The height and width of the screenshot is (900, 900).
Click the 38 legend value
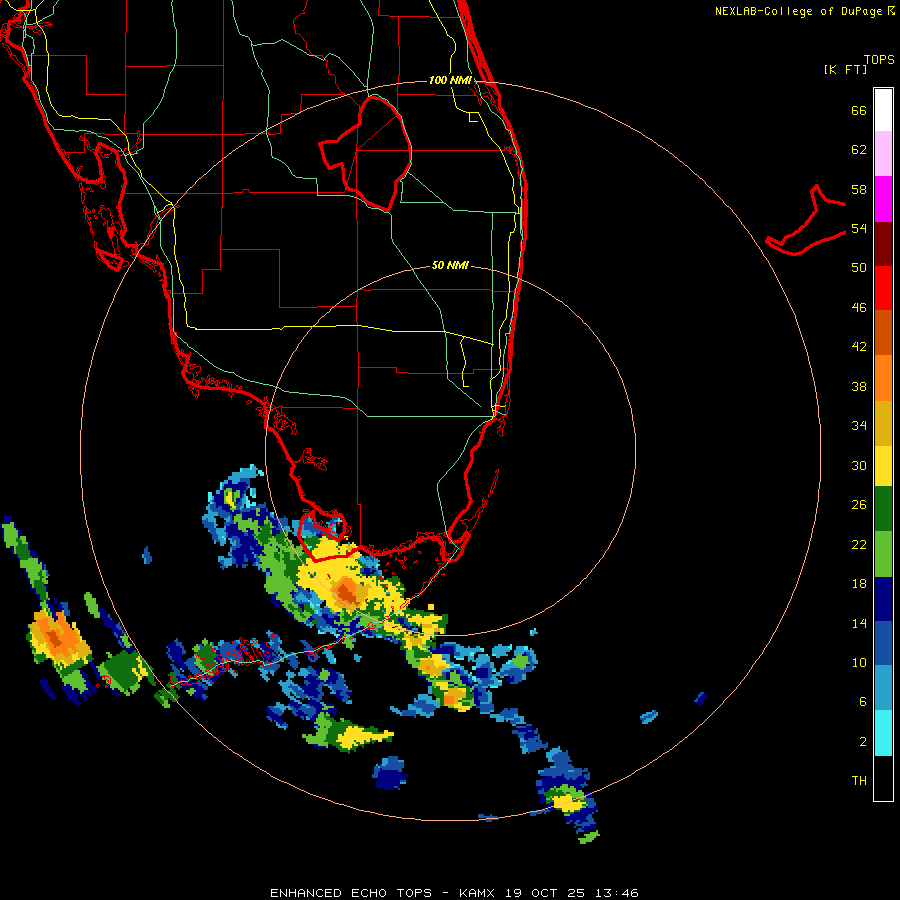[x=859, y=386]
